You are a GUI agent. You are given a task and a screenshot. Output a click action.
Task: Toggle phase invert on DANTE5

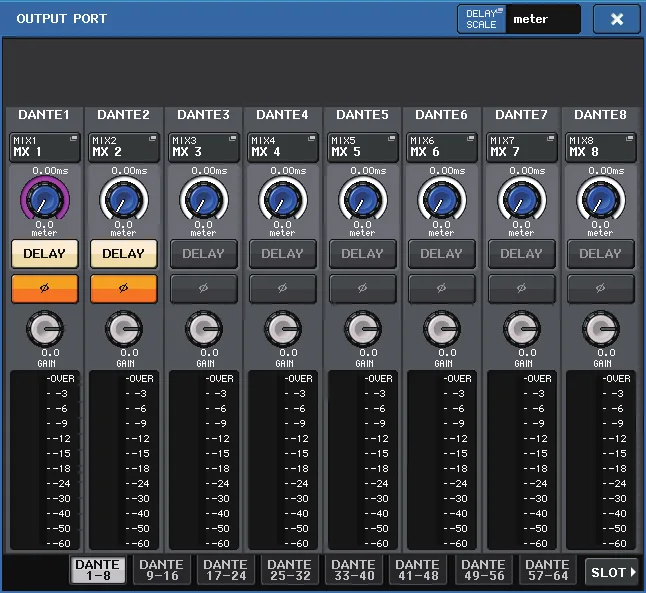tap(363, 289)
